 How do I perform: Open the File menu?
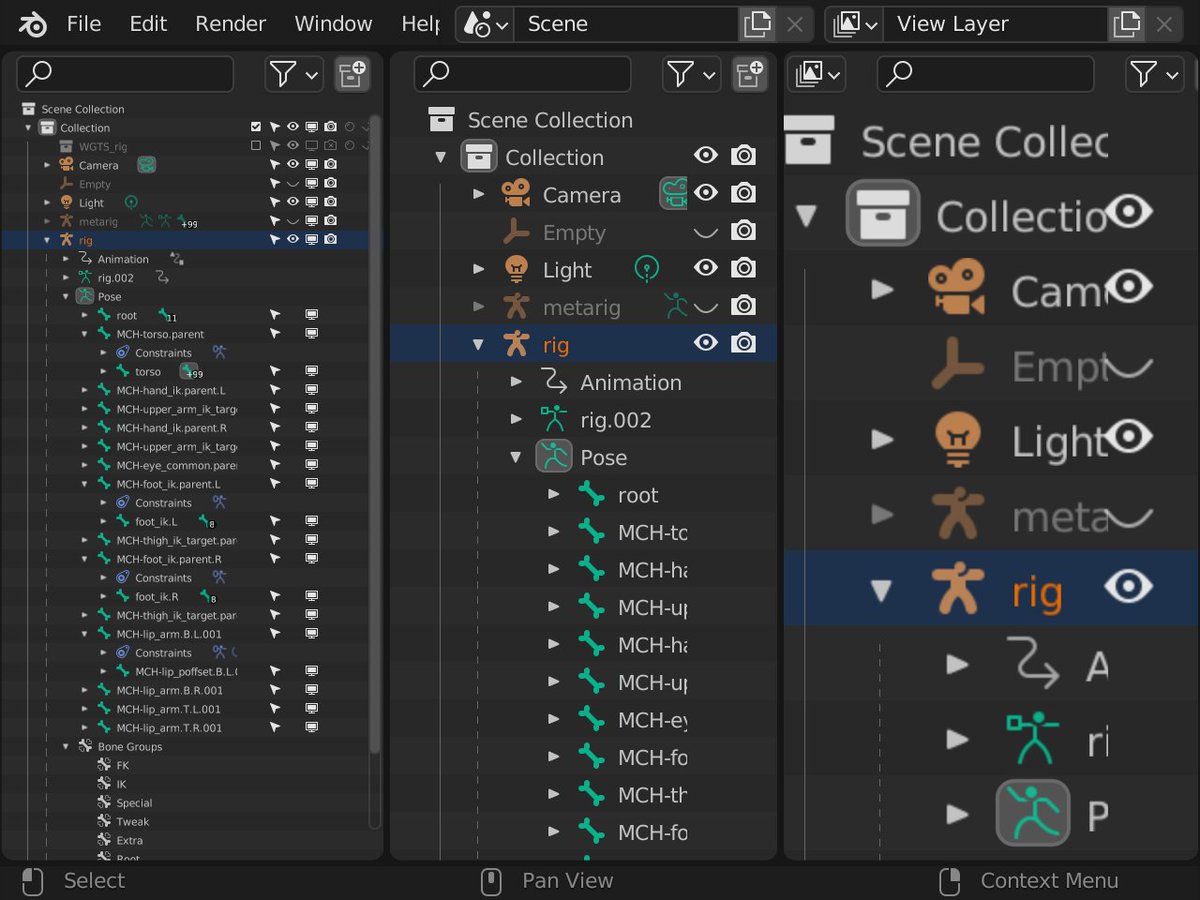(x=84, y=24)
